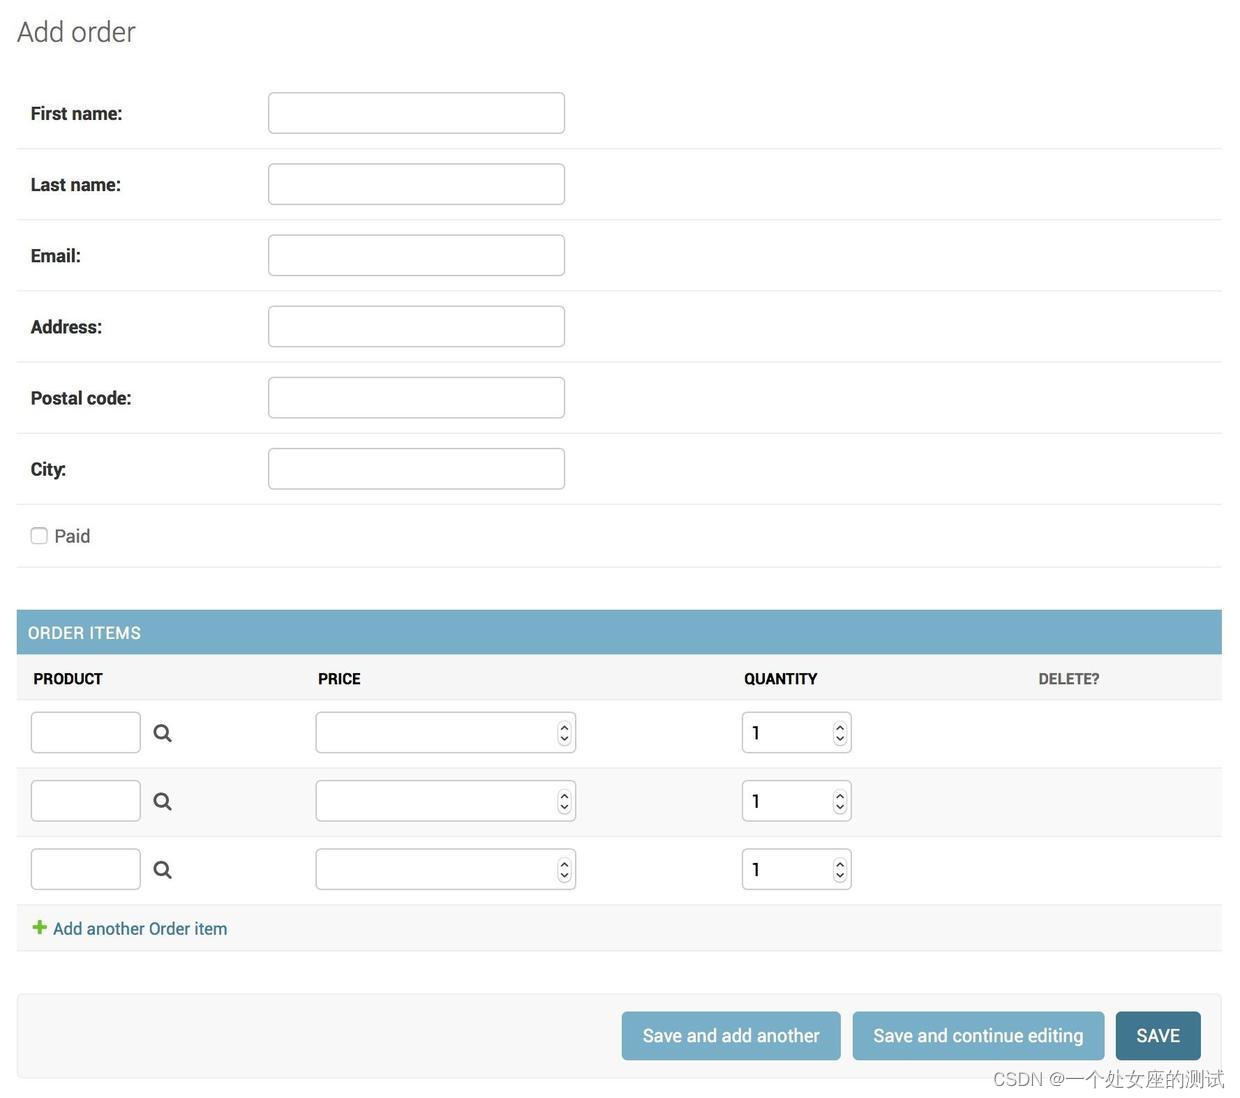Click the second row Price stepper arrows

pyautogui.click(x=564, y=801)
